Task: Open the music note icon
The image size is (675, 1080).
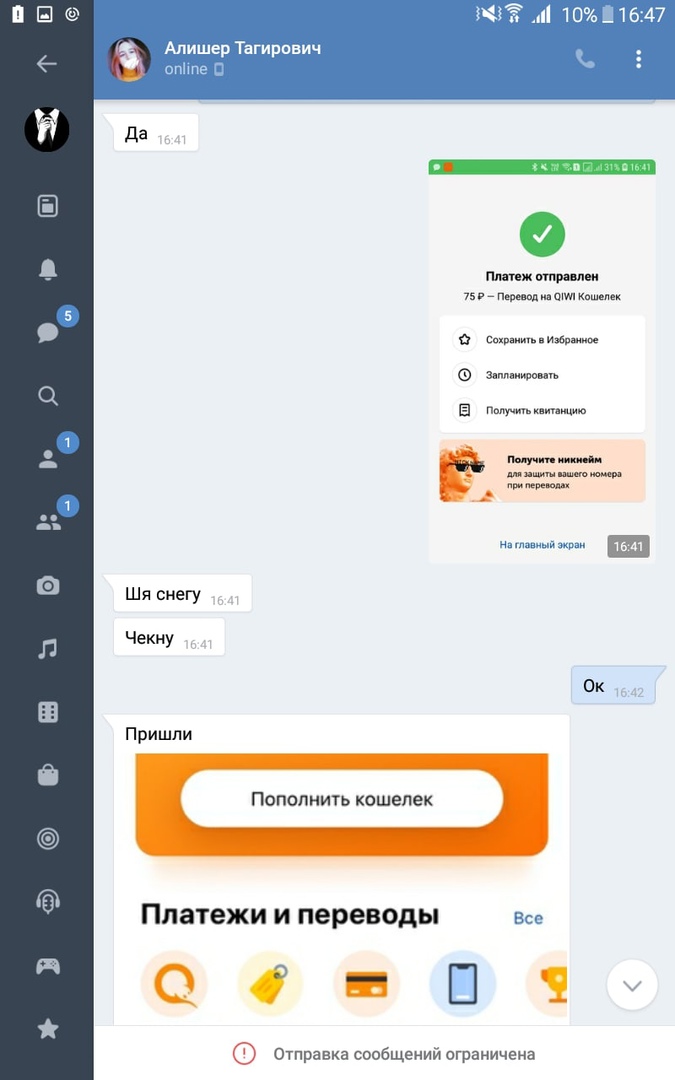Action: [x=48, y=649]
